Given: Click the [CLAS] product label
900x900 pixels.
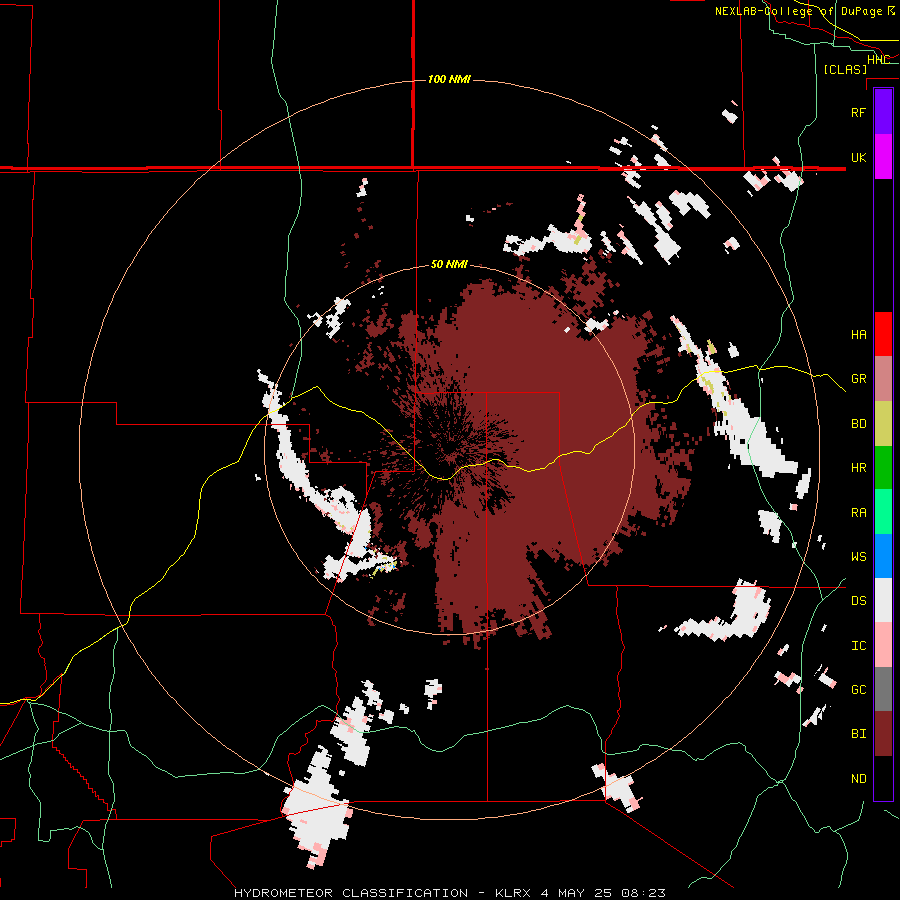Looking at the screenshot, I should coord(845,69).
